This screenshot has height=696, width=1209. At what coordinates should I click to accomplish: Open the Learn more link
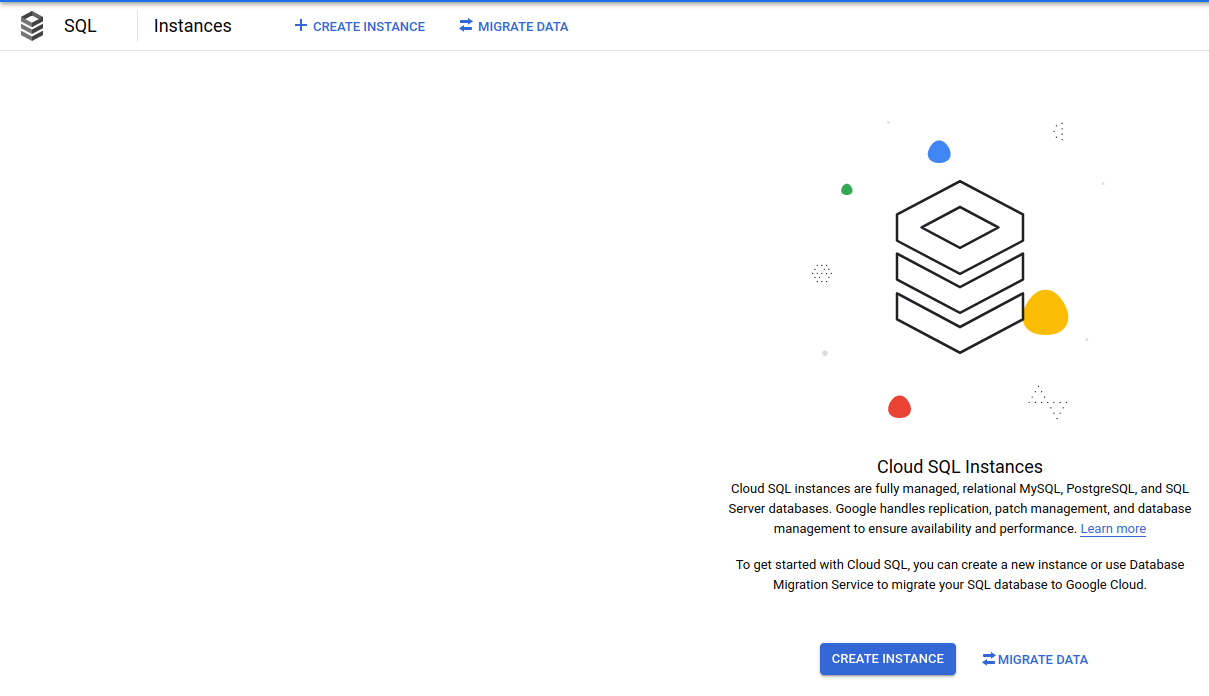[1112, 528]
